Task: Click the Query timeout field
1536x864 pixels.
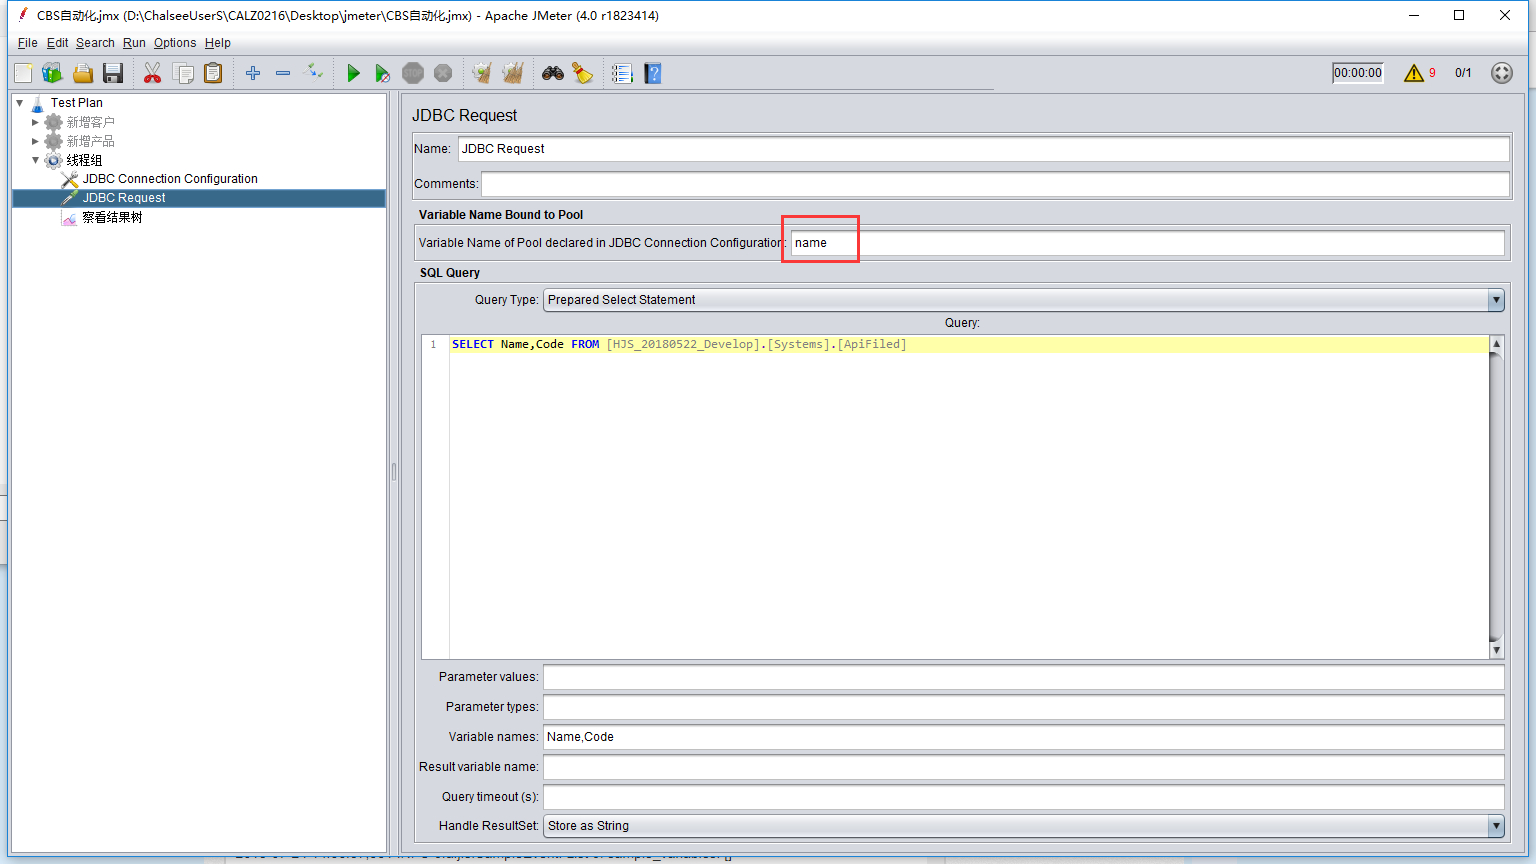Action: click(1023, 797)
